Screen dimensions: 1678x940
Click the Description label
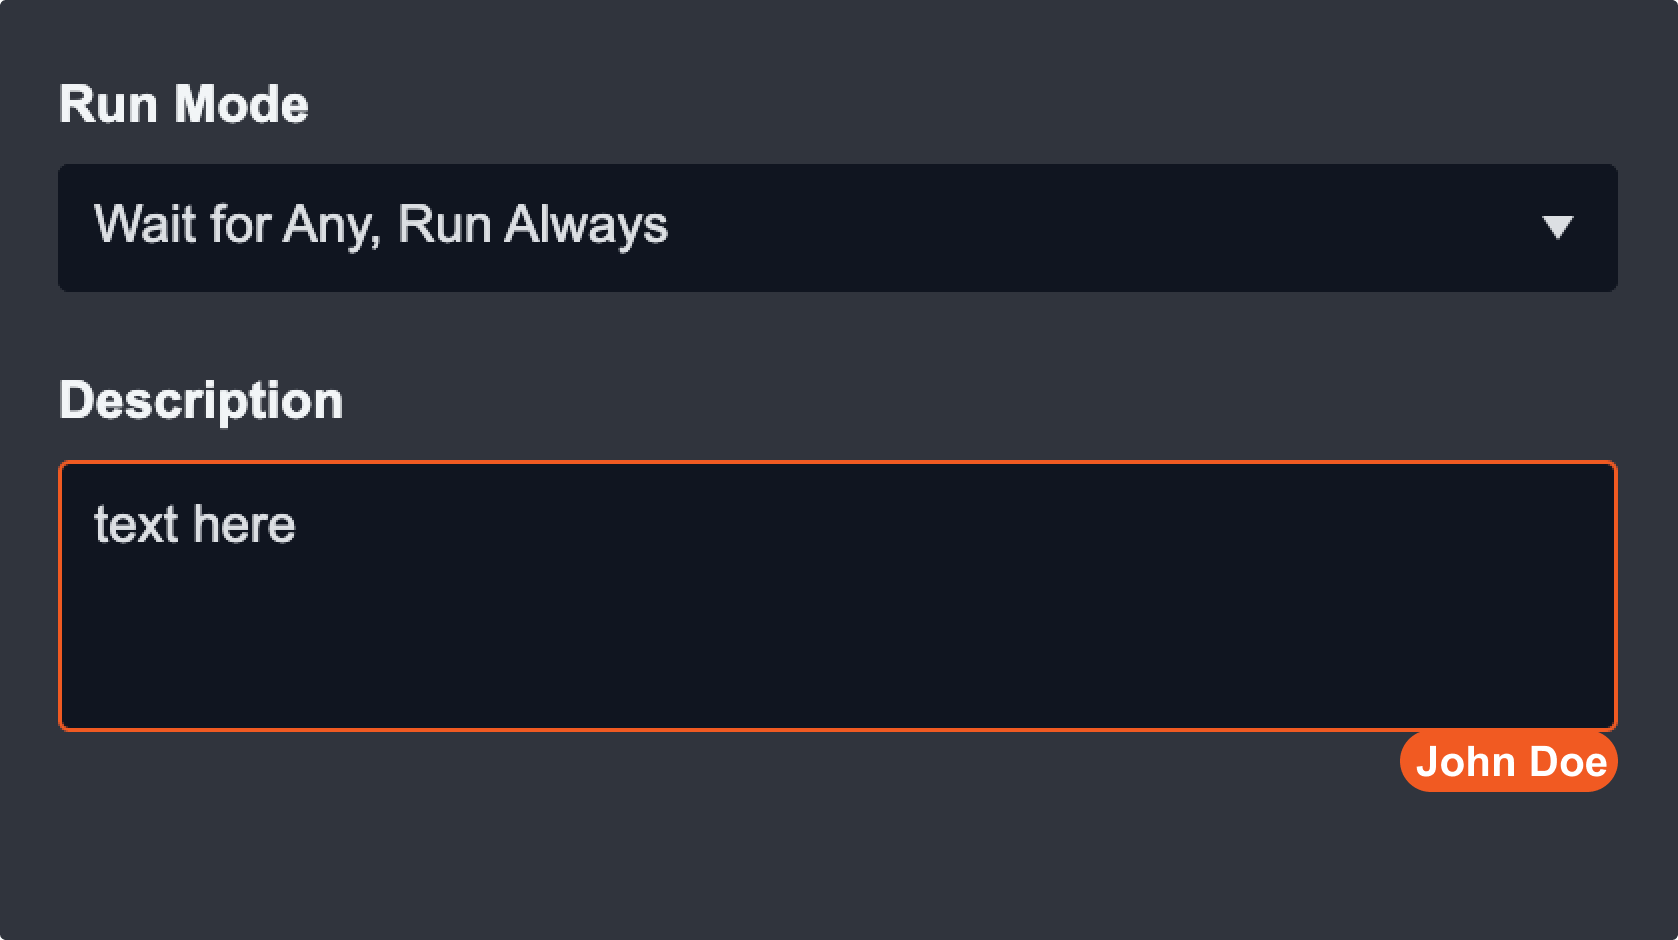pos(201,400)
